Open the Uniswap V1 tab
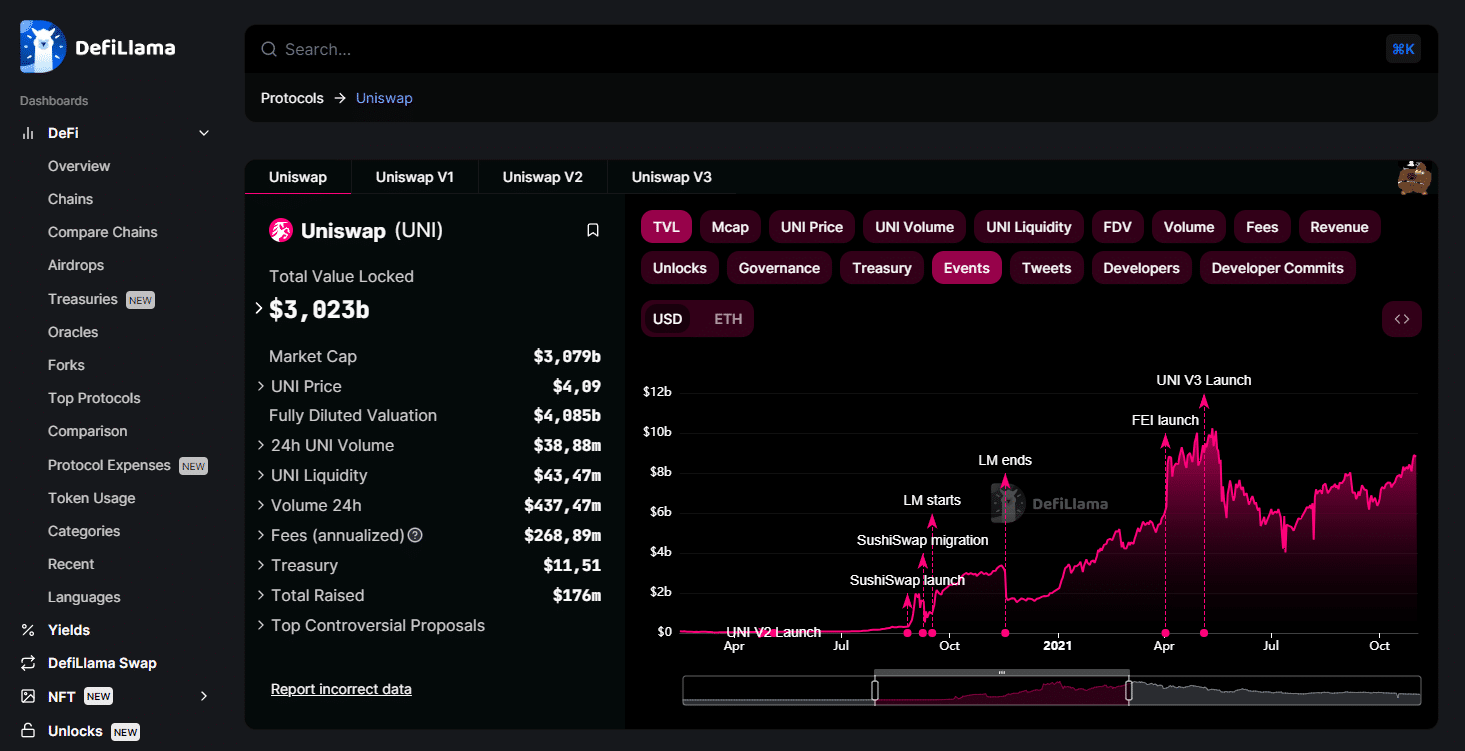 point(414,176)
